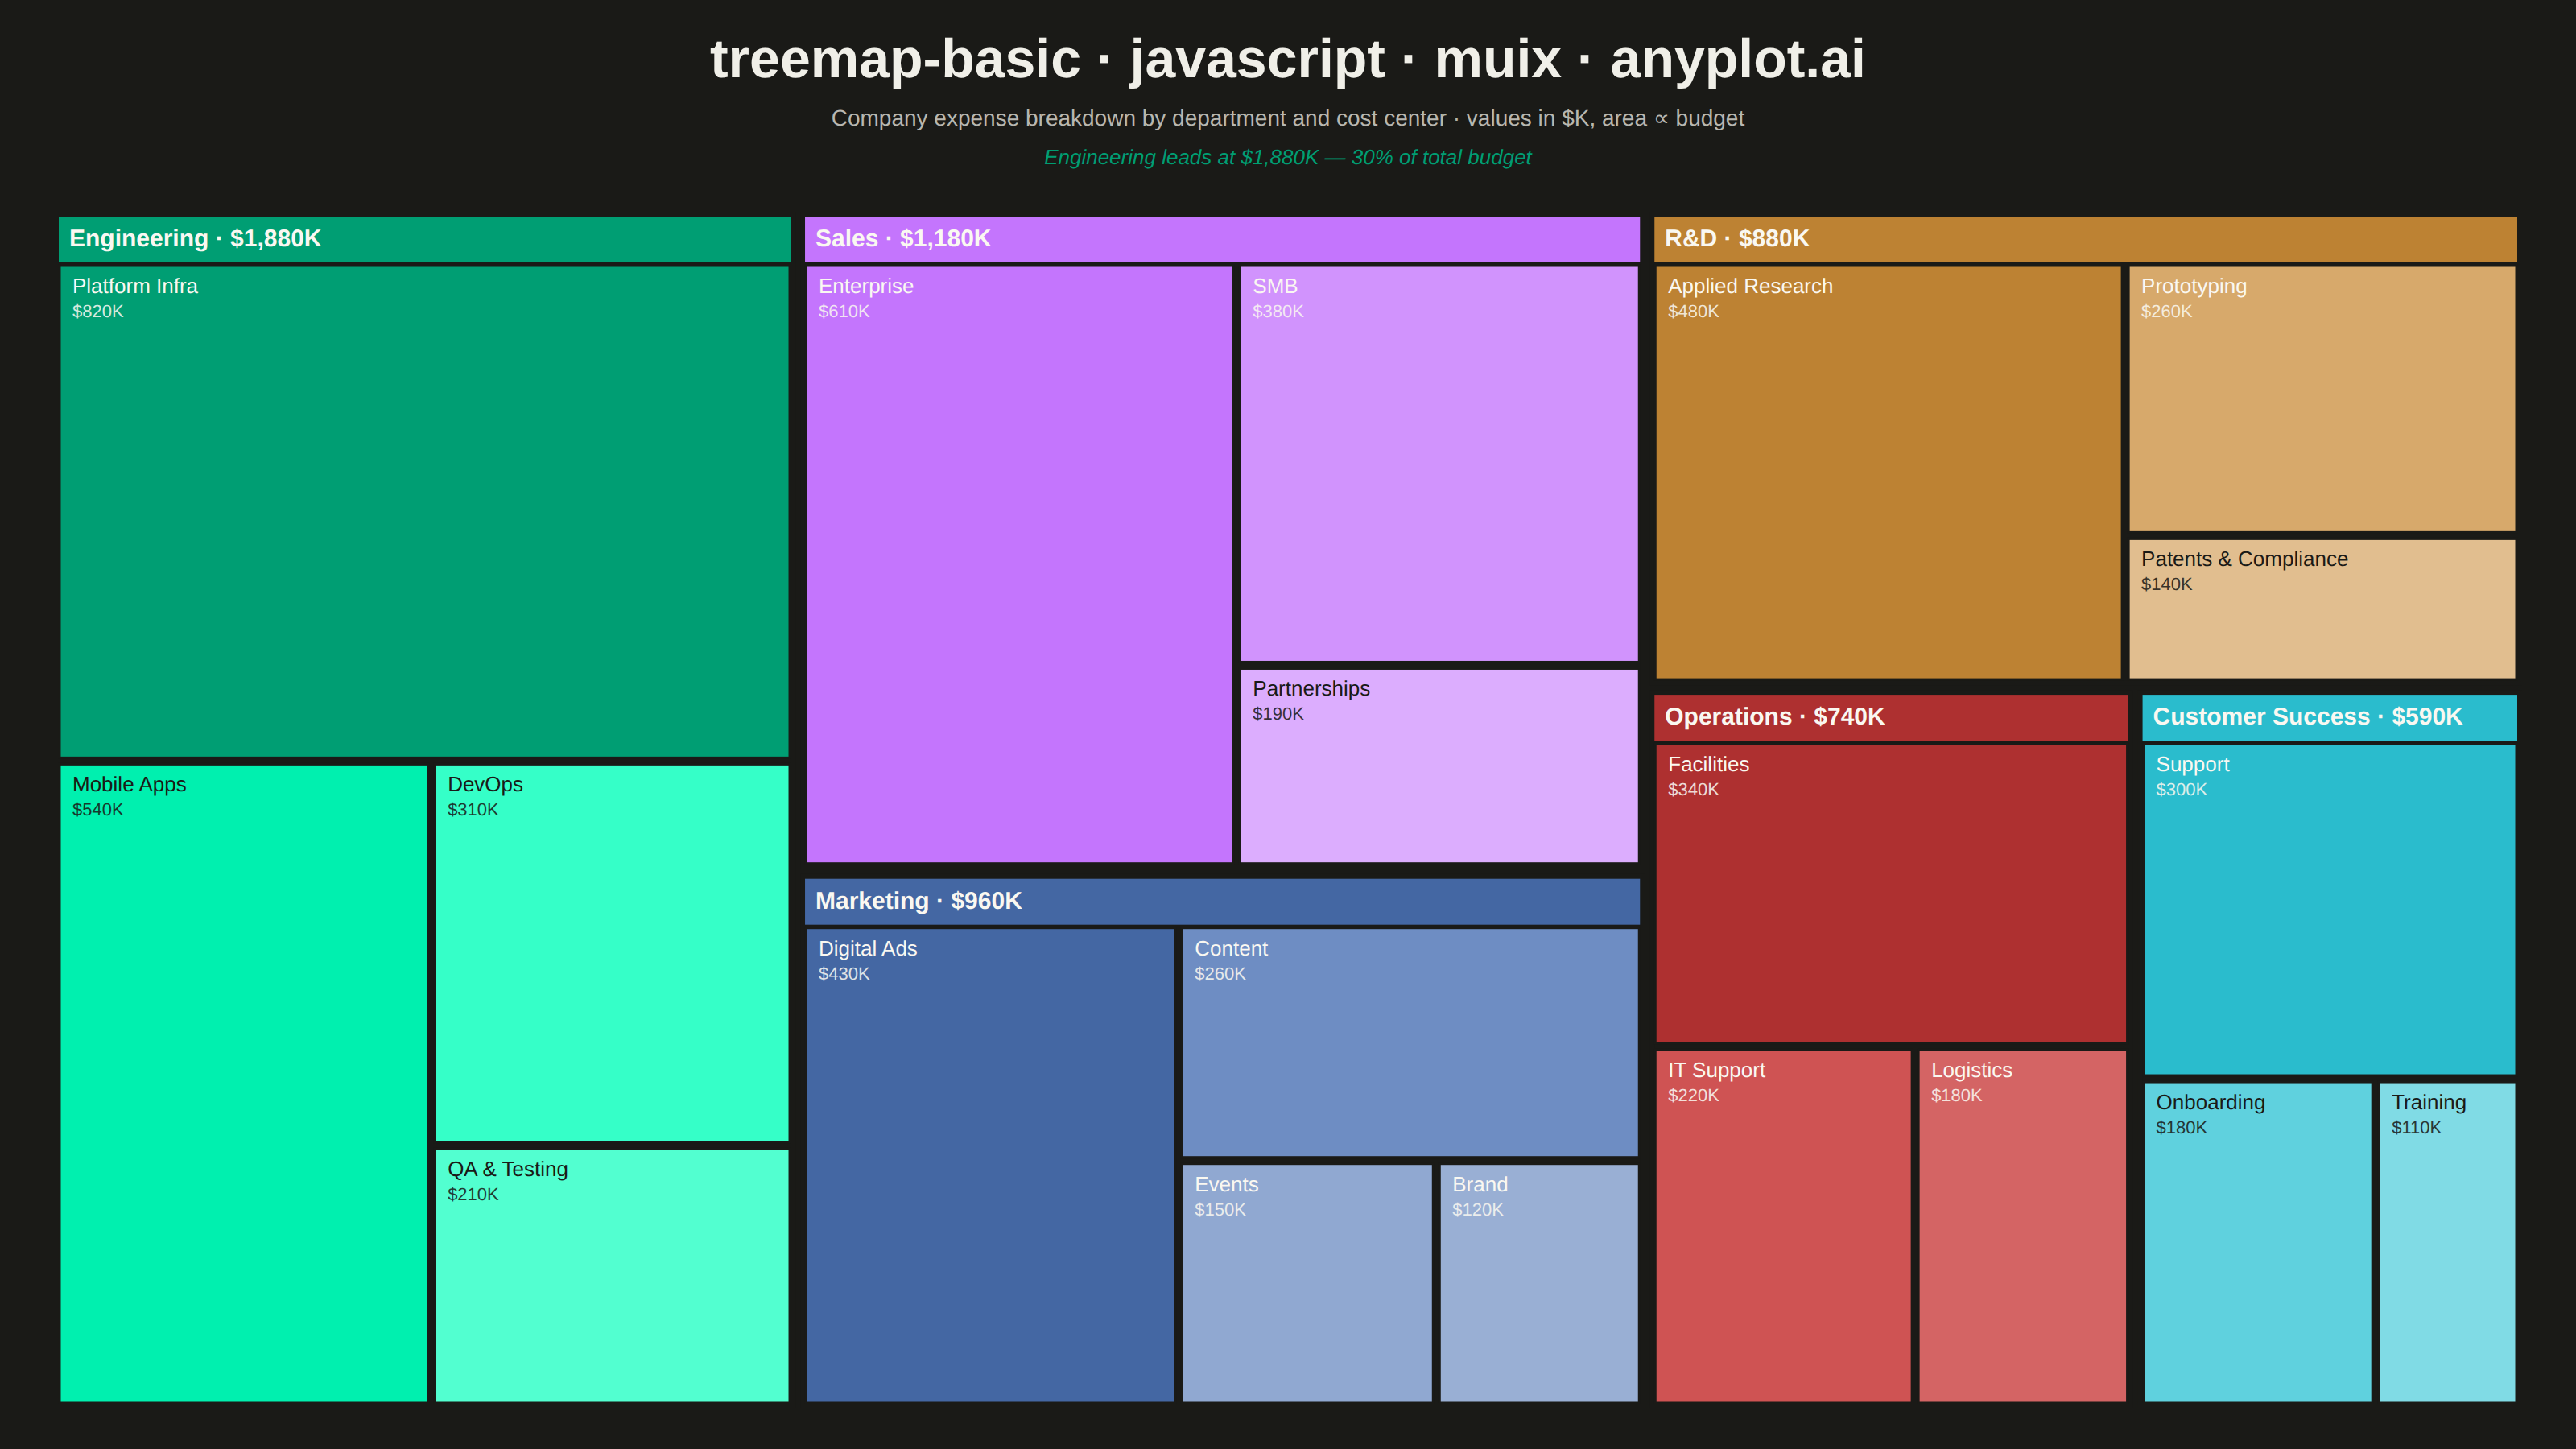The height and width of the screenshot is (1449, 2576).
Task: Click the chart title "treemap-basic · javascript · muix · anyplot.ai"
Action: [x=1288, y=59]
